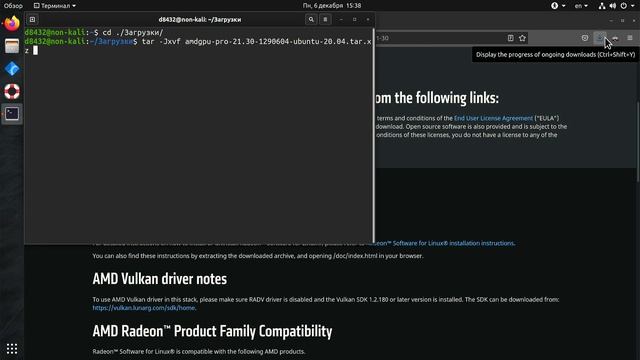The height and width of the screenshot is (360, 640).
Task: Minimize the Firefox window
Action: tap(611, 20)
